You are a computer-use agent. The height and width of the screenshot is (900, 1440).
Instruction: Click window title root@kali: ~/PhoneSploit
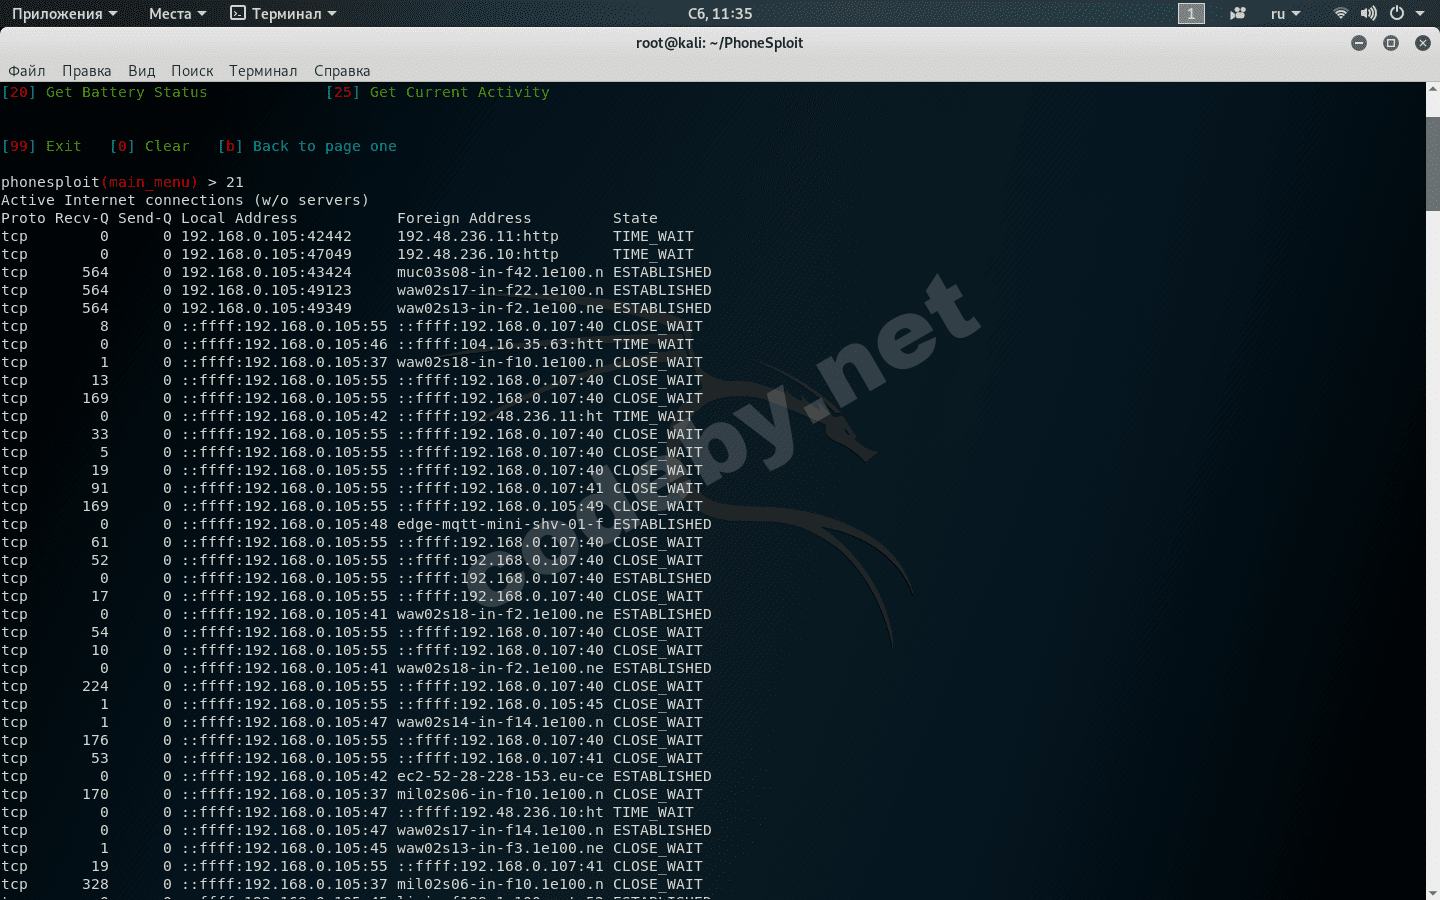point(719,43)
